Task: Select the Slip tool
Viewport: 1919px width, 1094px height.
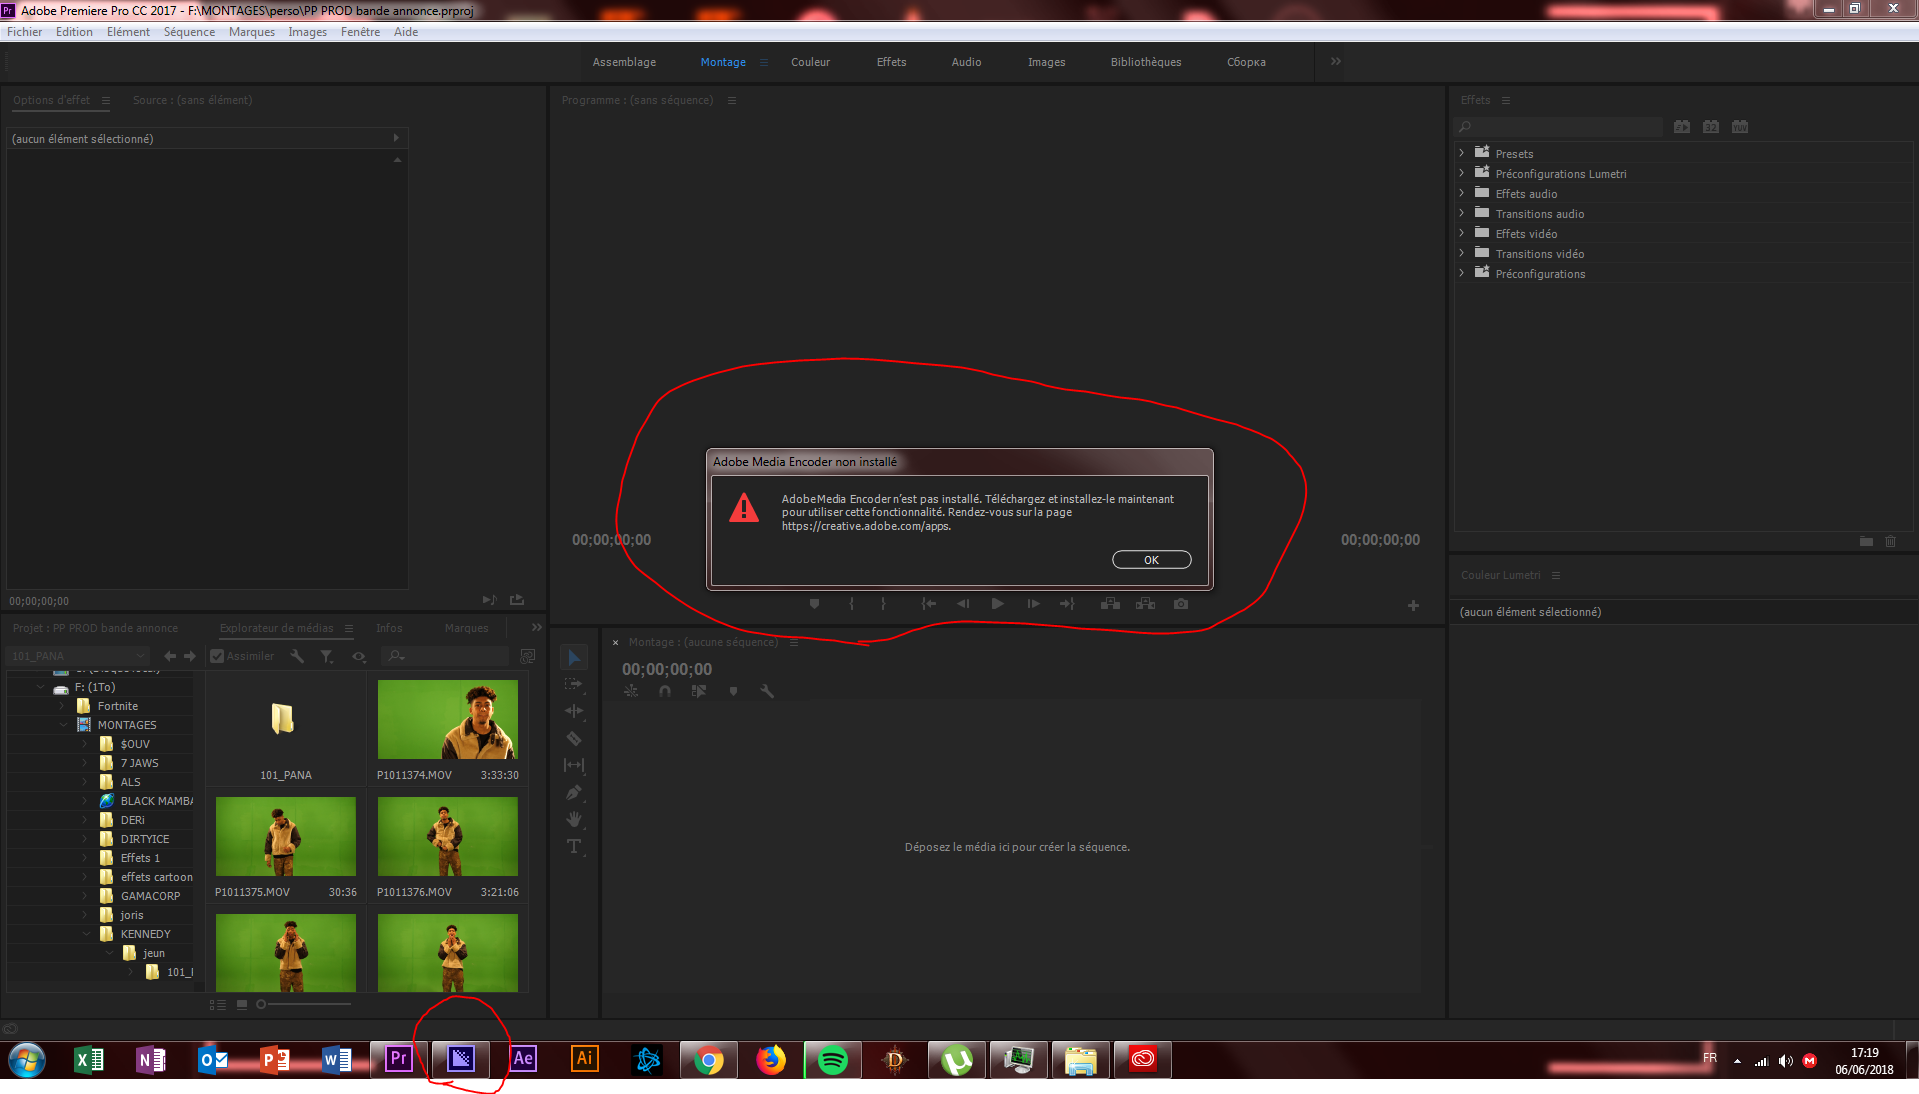Action: [574, 765]
